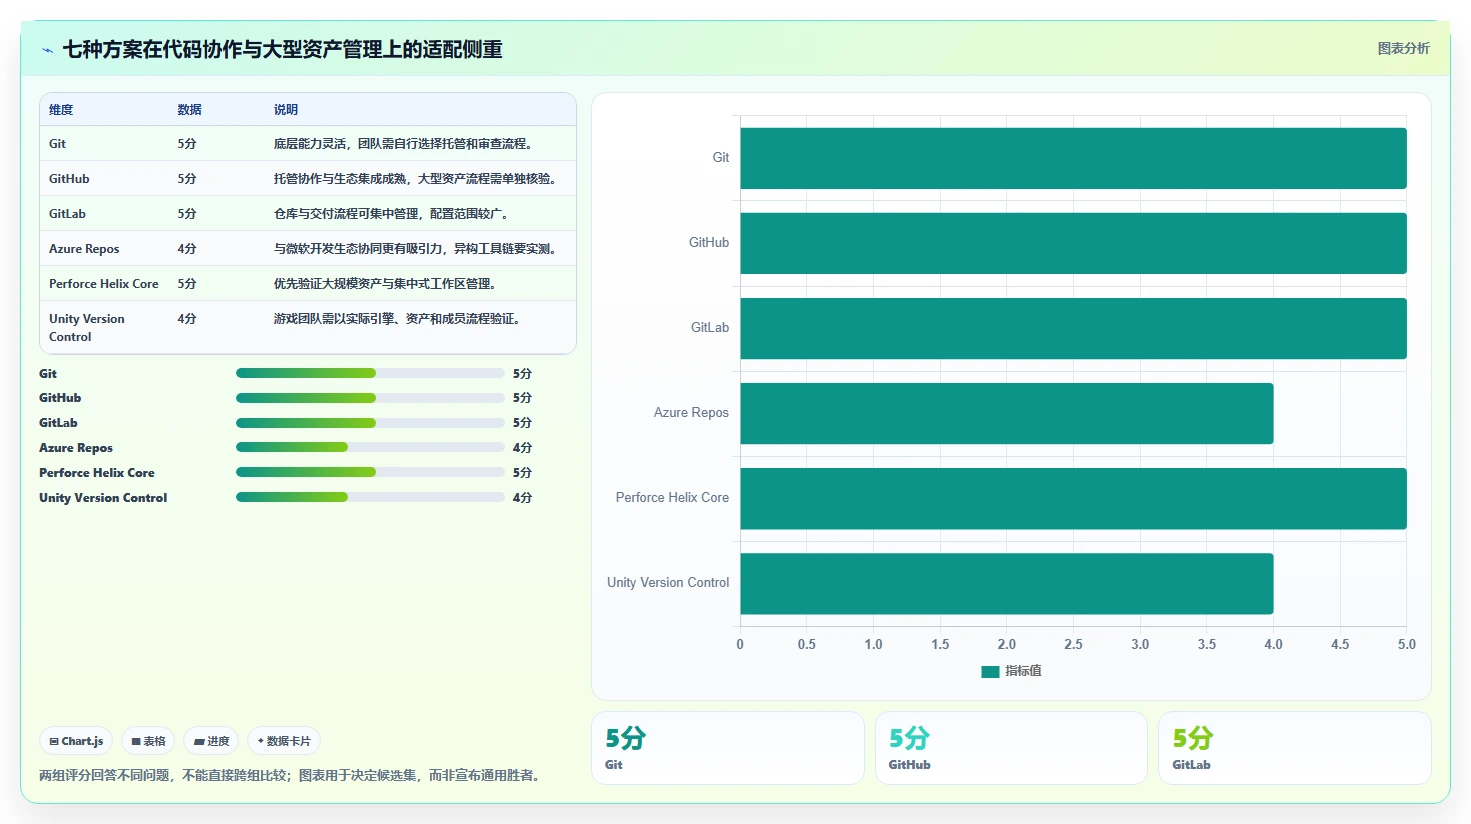
Task: Click the 4分 score in Azure Repos table row
Action: (187, 249)
